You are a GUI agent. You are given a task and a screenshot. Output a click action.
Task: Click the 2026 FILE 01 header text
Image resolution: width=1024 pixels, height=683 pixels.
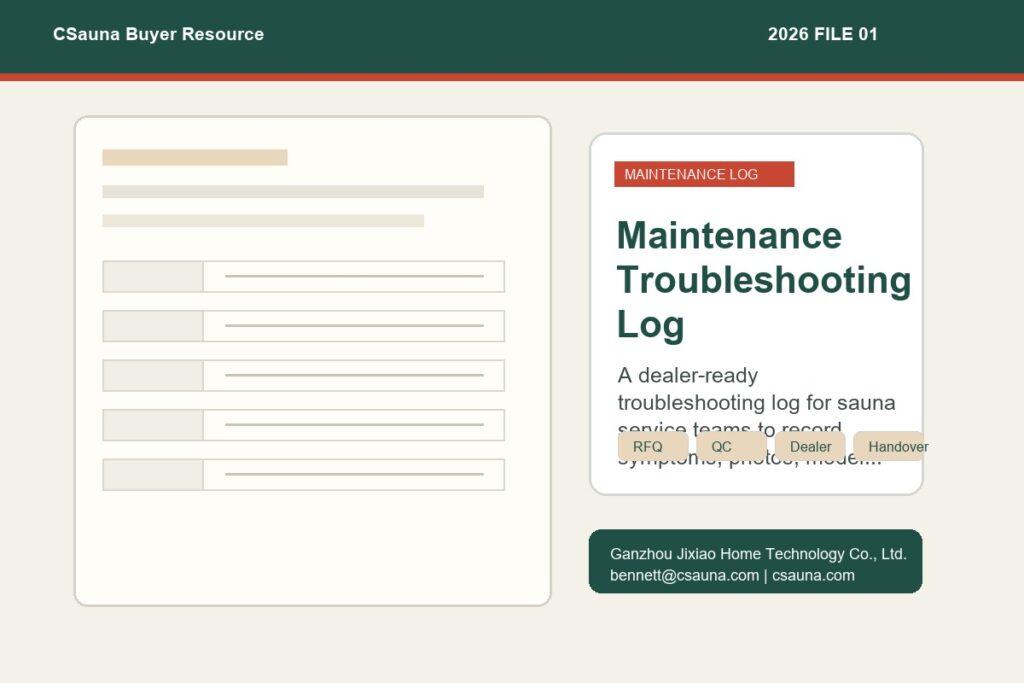(822, 34)
